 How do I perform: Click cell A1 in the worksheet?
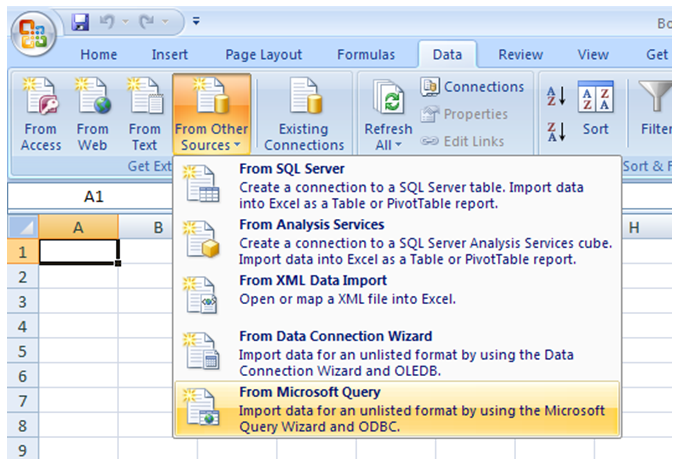tap(78, 252)
